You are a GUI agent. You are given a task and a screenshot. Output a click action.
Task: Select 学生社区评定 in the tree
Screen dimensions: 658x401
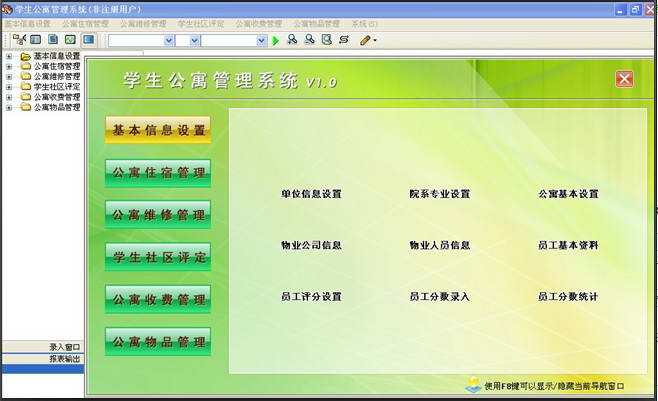pyautogui.click(x=57, y=87)
